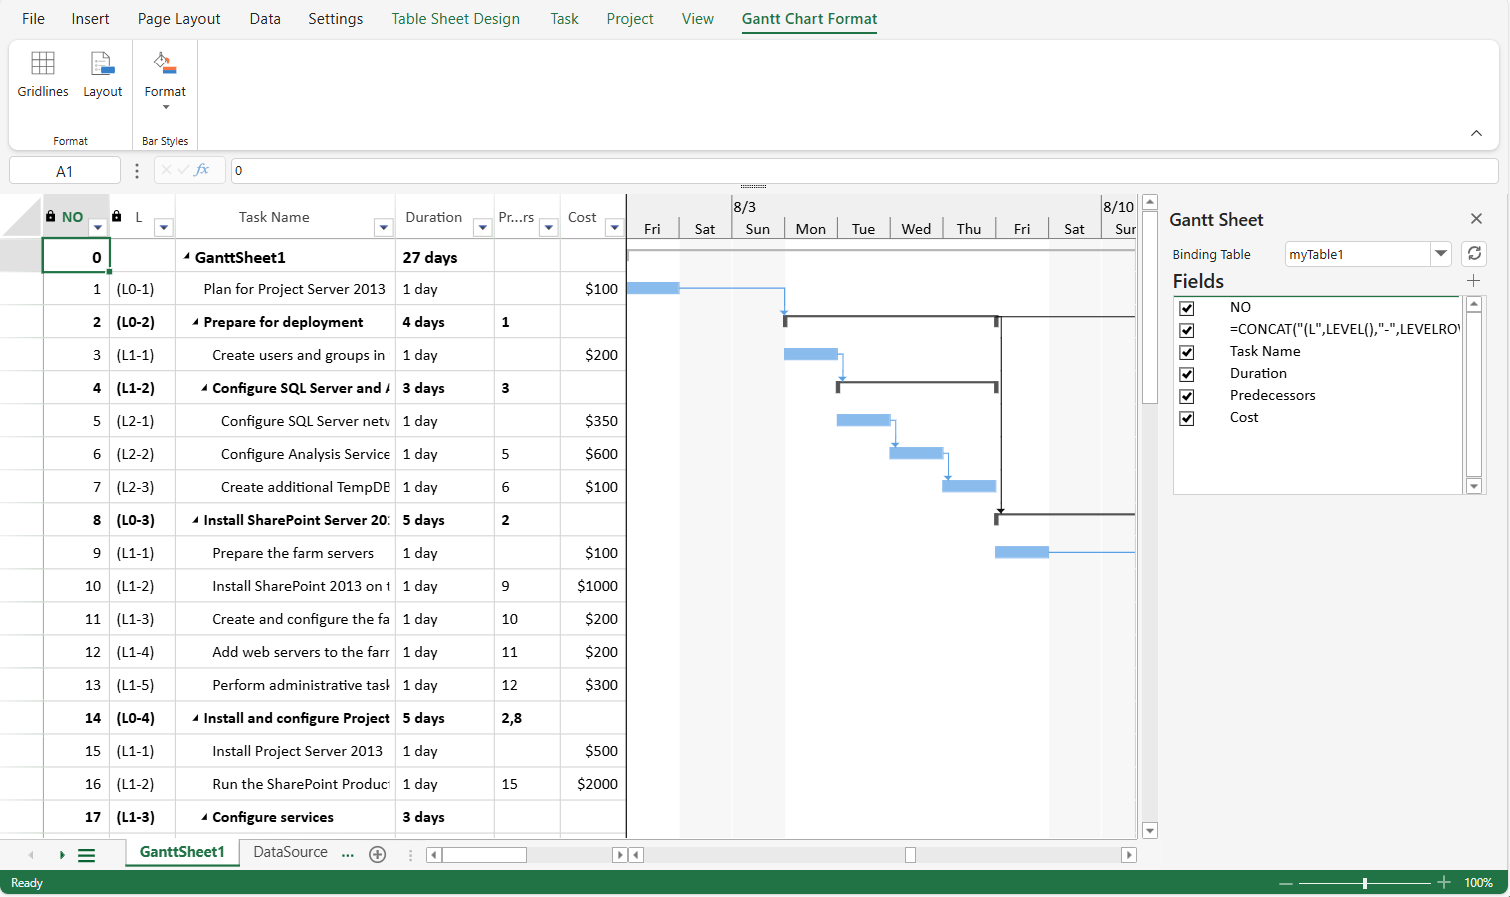Go to the previous sheet tab arrow
The image size is (1510, 897).
(x=31, y=855)
